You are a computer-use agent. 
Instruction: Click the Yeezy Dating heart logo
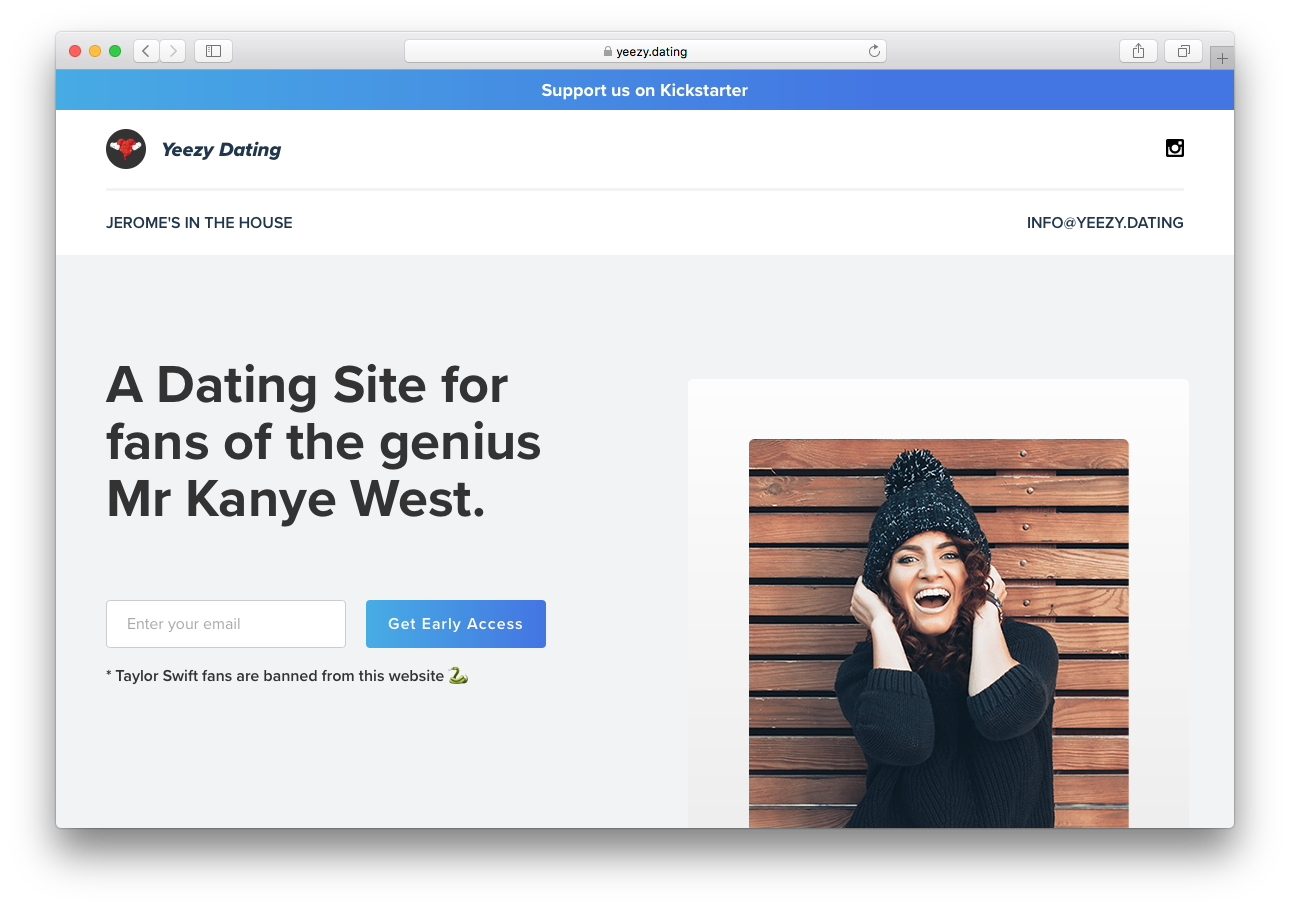pos(126,149)
